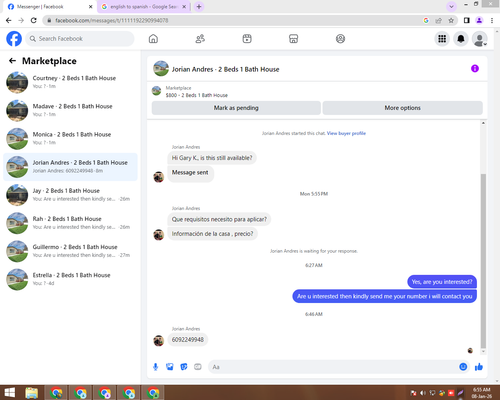Open the tab search dropdown chevron

click(x=451, y=6)
